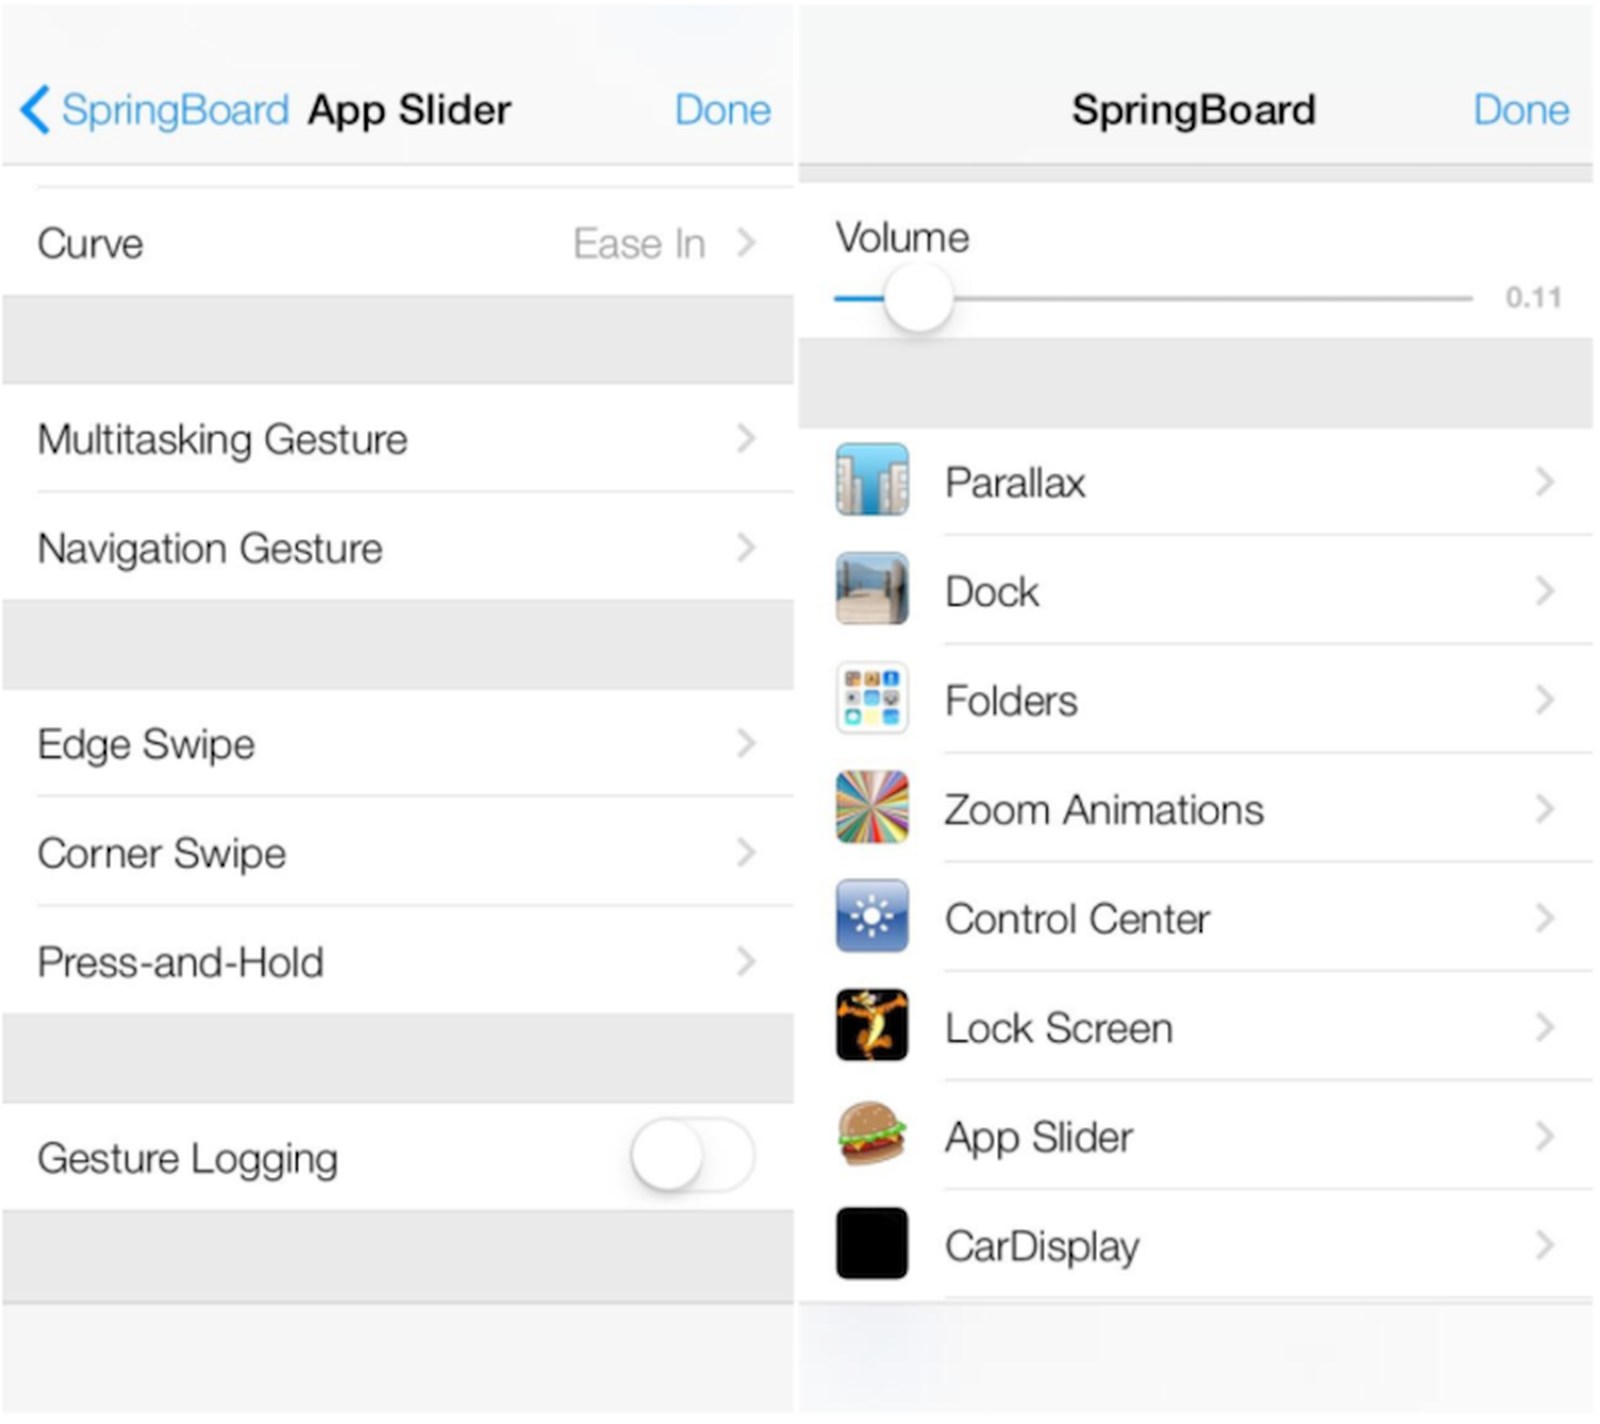Screen dimensions: 1600x1424
Task: Tap Done on the App Slider page
Action: coord(722,110)
